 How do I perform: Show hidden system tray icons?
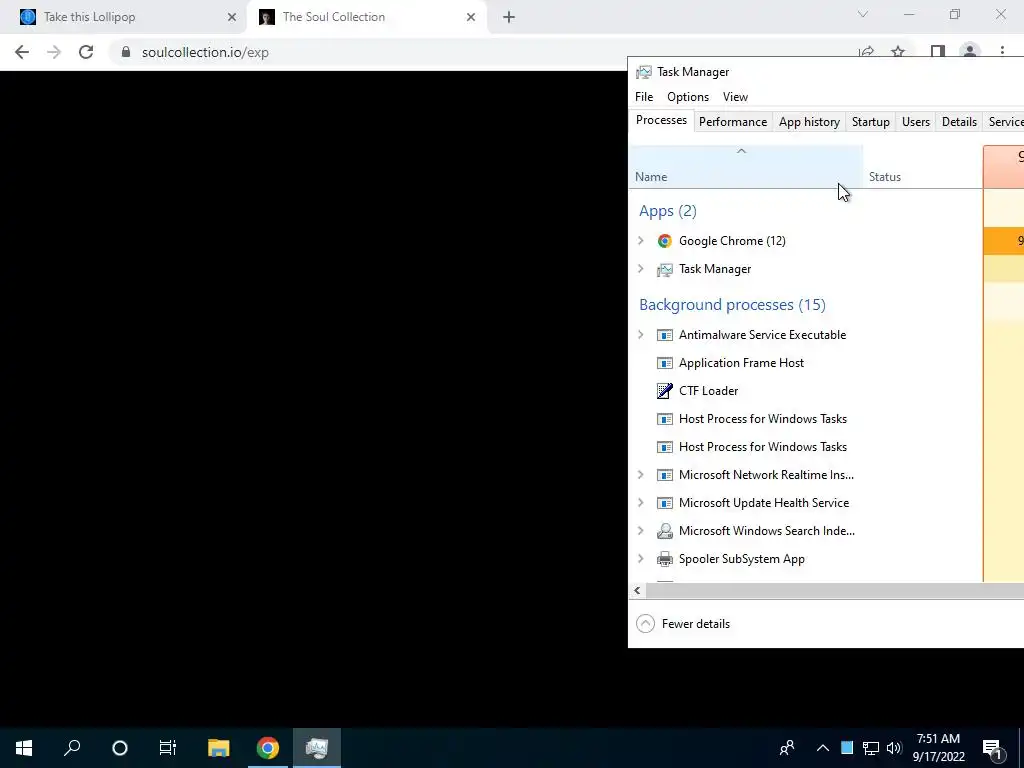[x=823, y=748]
